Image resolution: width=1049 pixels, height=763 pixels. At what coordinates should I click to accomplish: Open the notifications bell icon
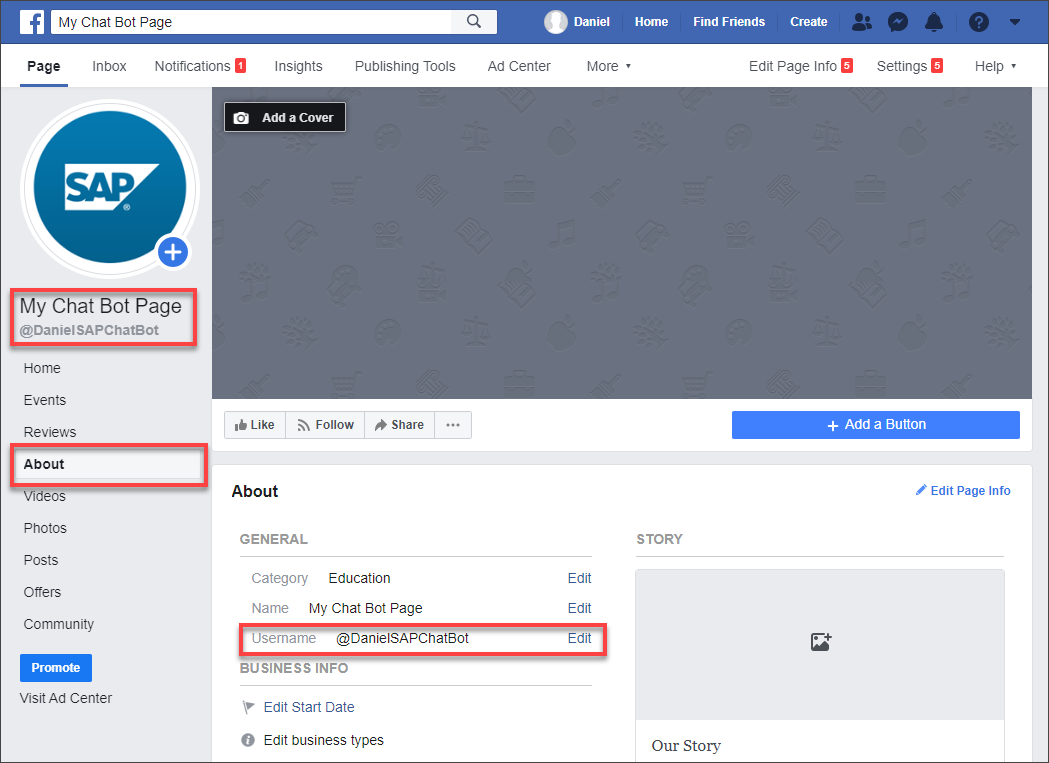[934, 22]
